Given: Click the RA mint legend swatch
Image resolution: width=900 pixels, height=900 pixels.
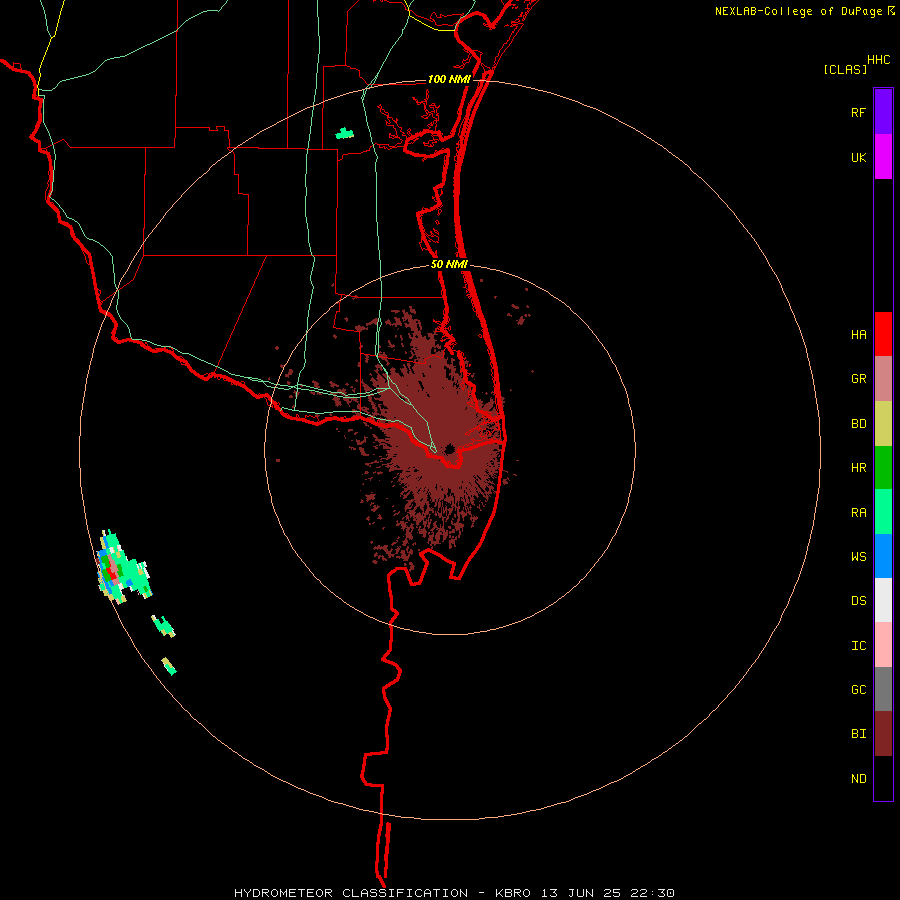Looking at the screenshot, I should click(x=883, y=512).
